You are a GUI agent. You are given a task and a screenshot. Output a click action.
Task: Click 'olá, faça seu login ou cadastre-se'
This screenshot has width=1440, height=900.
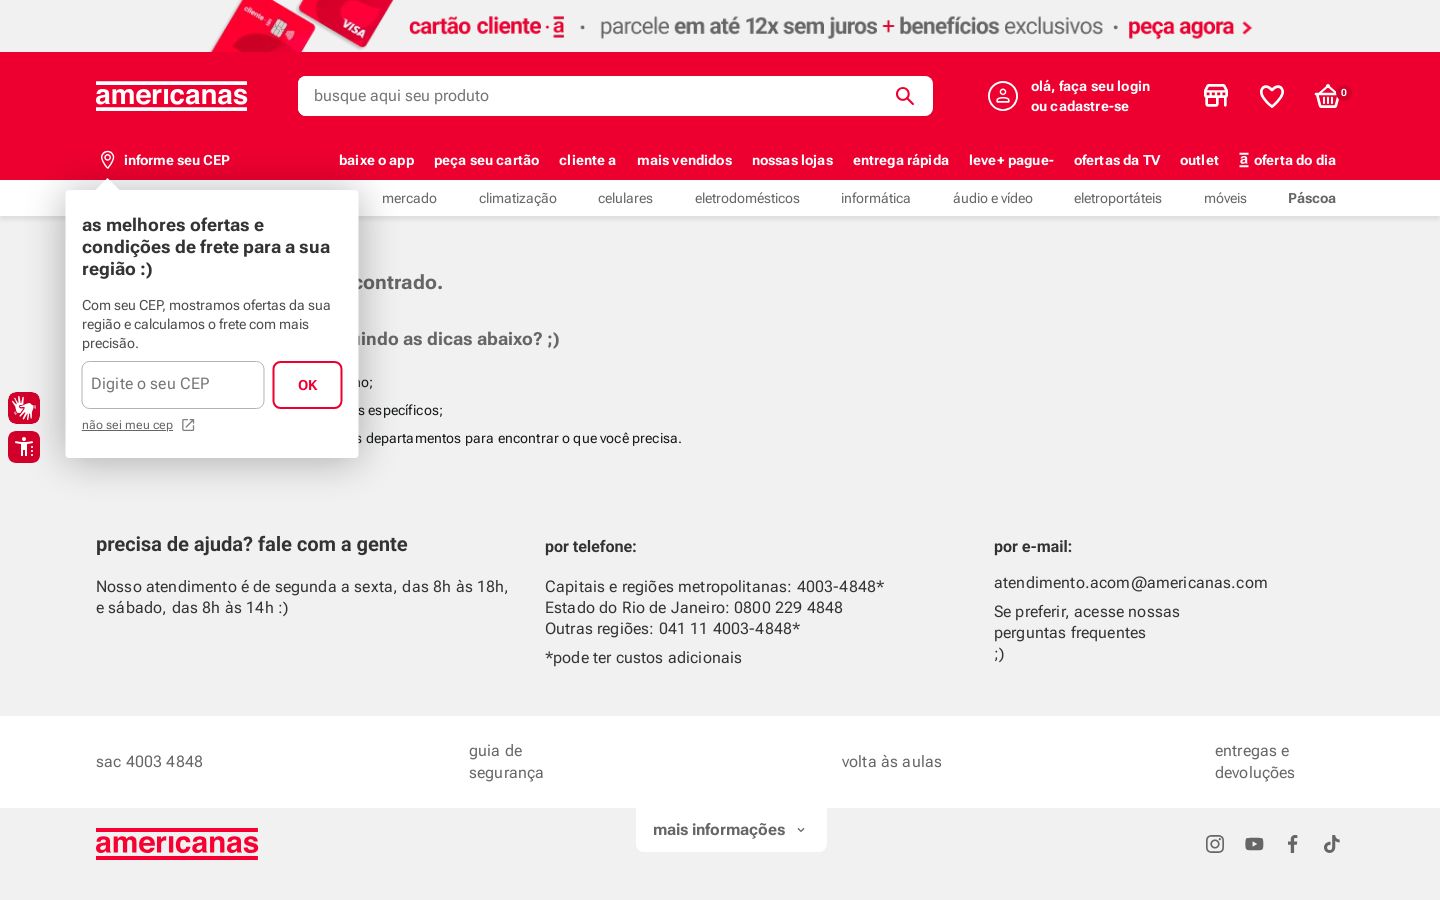coord(1090,96)
